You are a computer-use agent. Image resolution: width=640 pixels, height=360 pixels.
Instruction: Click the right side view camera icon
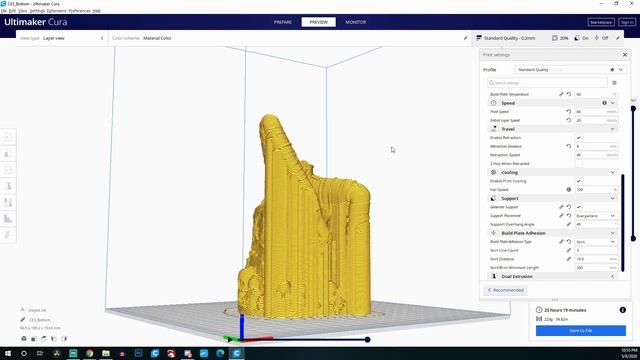click(64, 339)
